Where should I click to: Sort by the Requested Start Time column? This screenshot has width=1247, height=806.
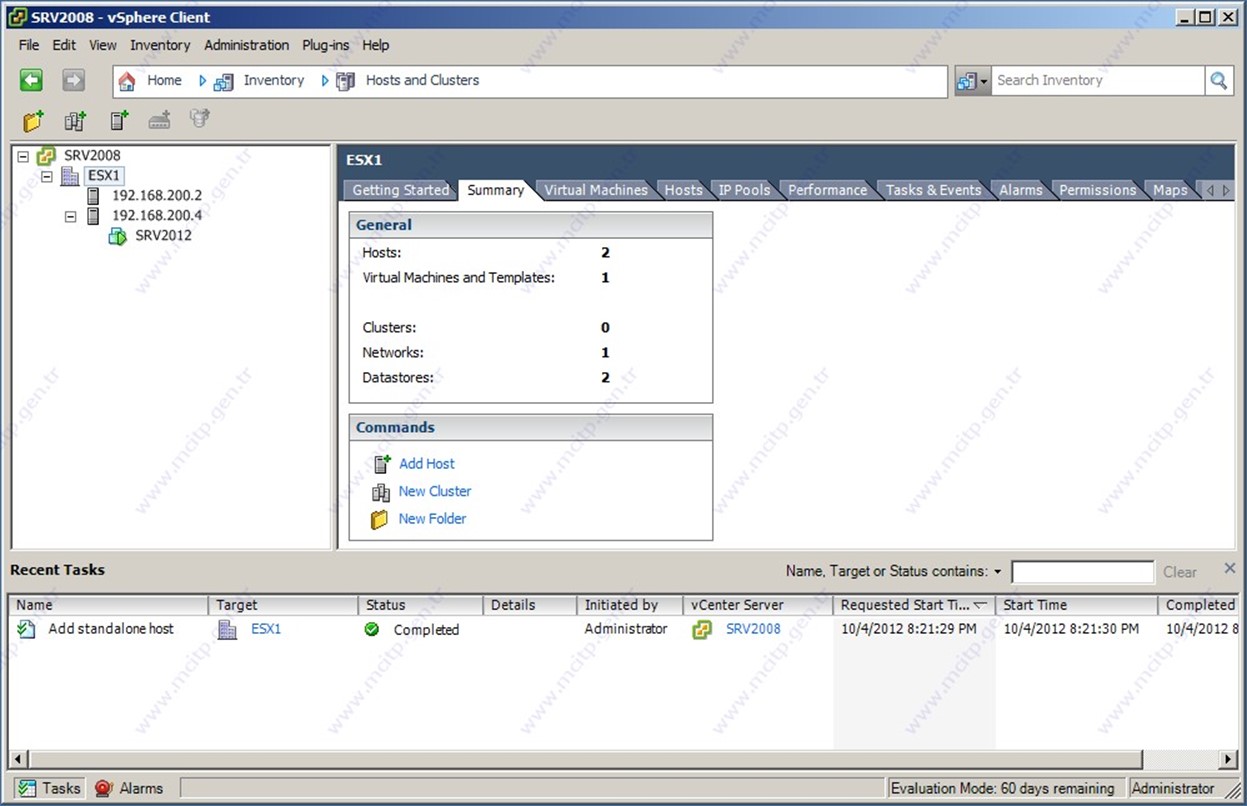click(x=914, y=605)
